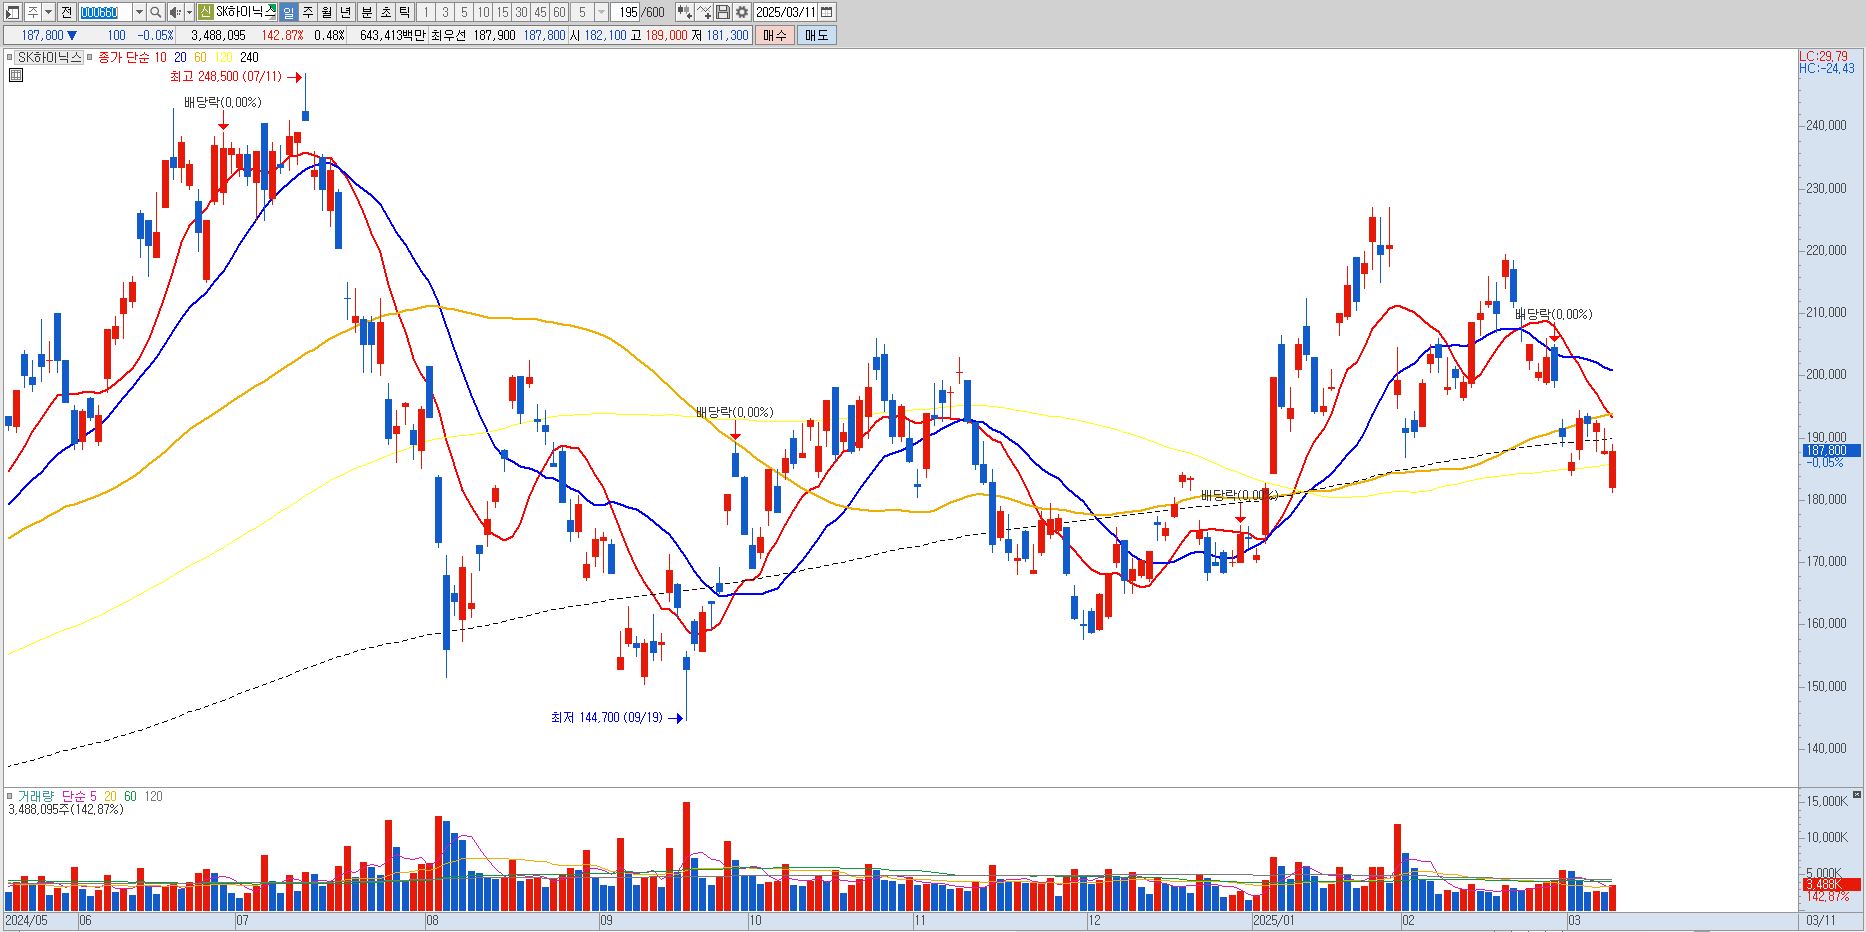Screen dimensions: 1866x932
Task: Switch to the 월 monthly chart period
Action: [326, 12]
